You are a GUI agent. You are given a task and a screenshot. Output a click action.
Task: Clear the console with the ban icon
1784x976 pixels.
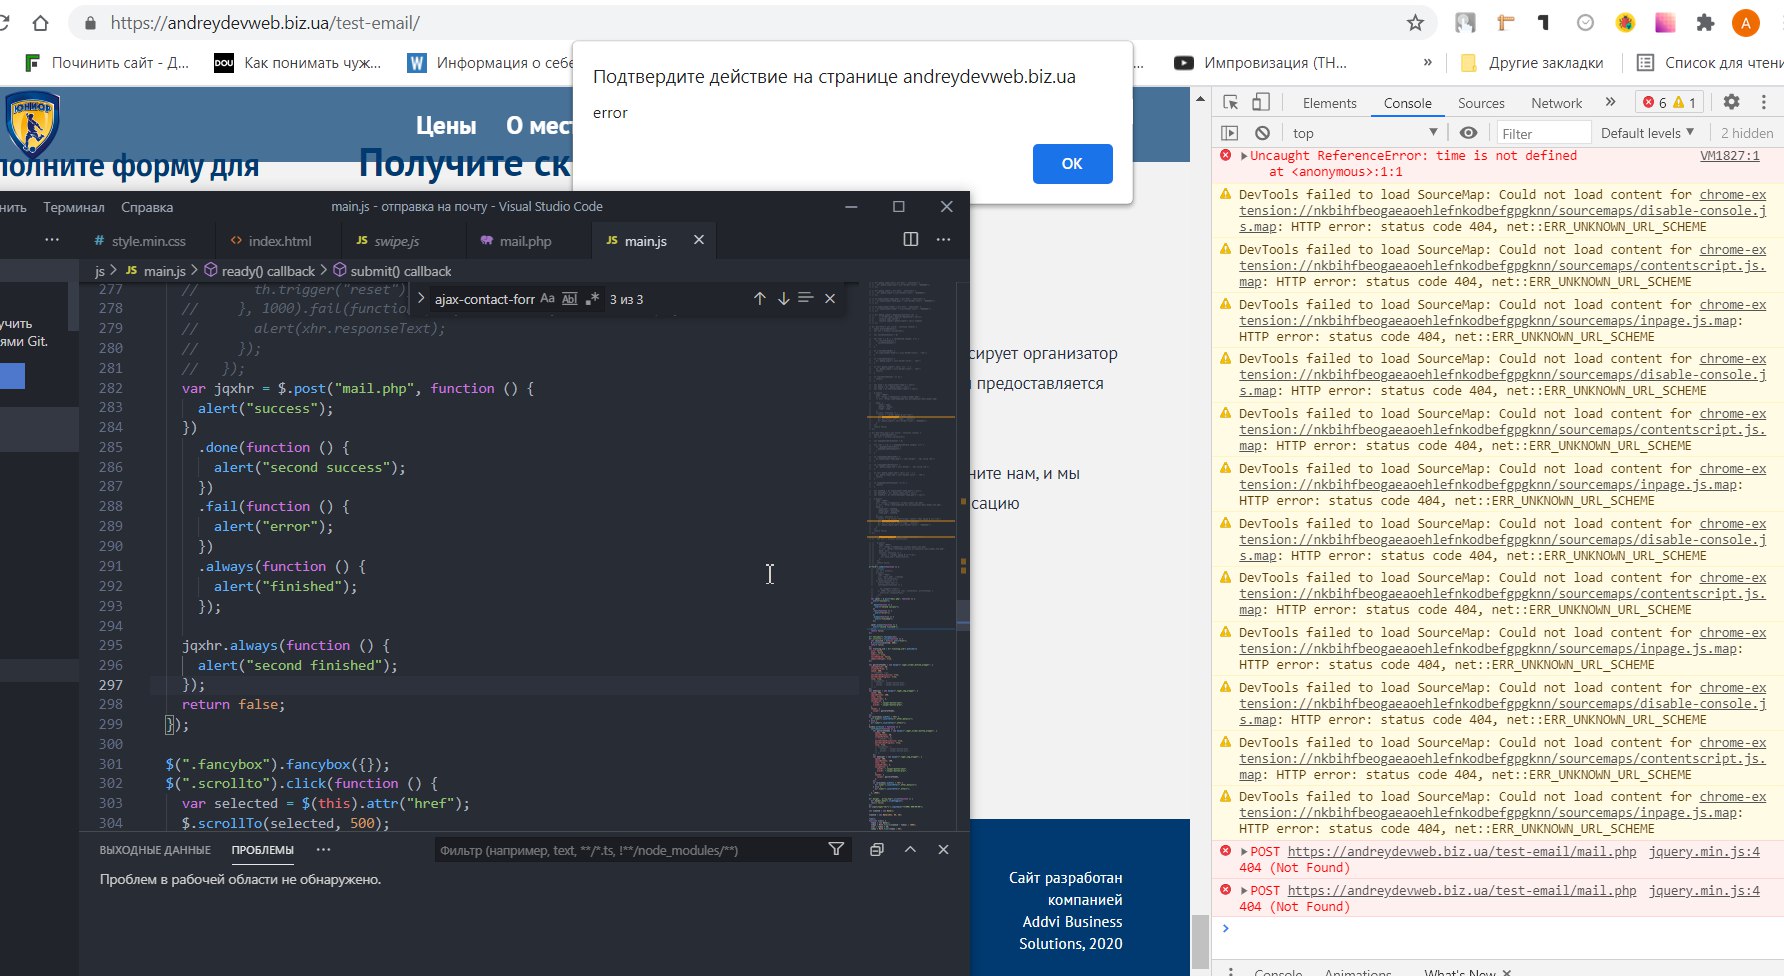1262,133
